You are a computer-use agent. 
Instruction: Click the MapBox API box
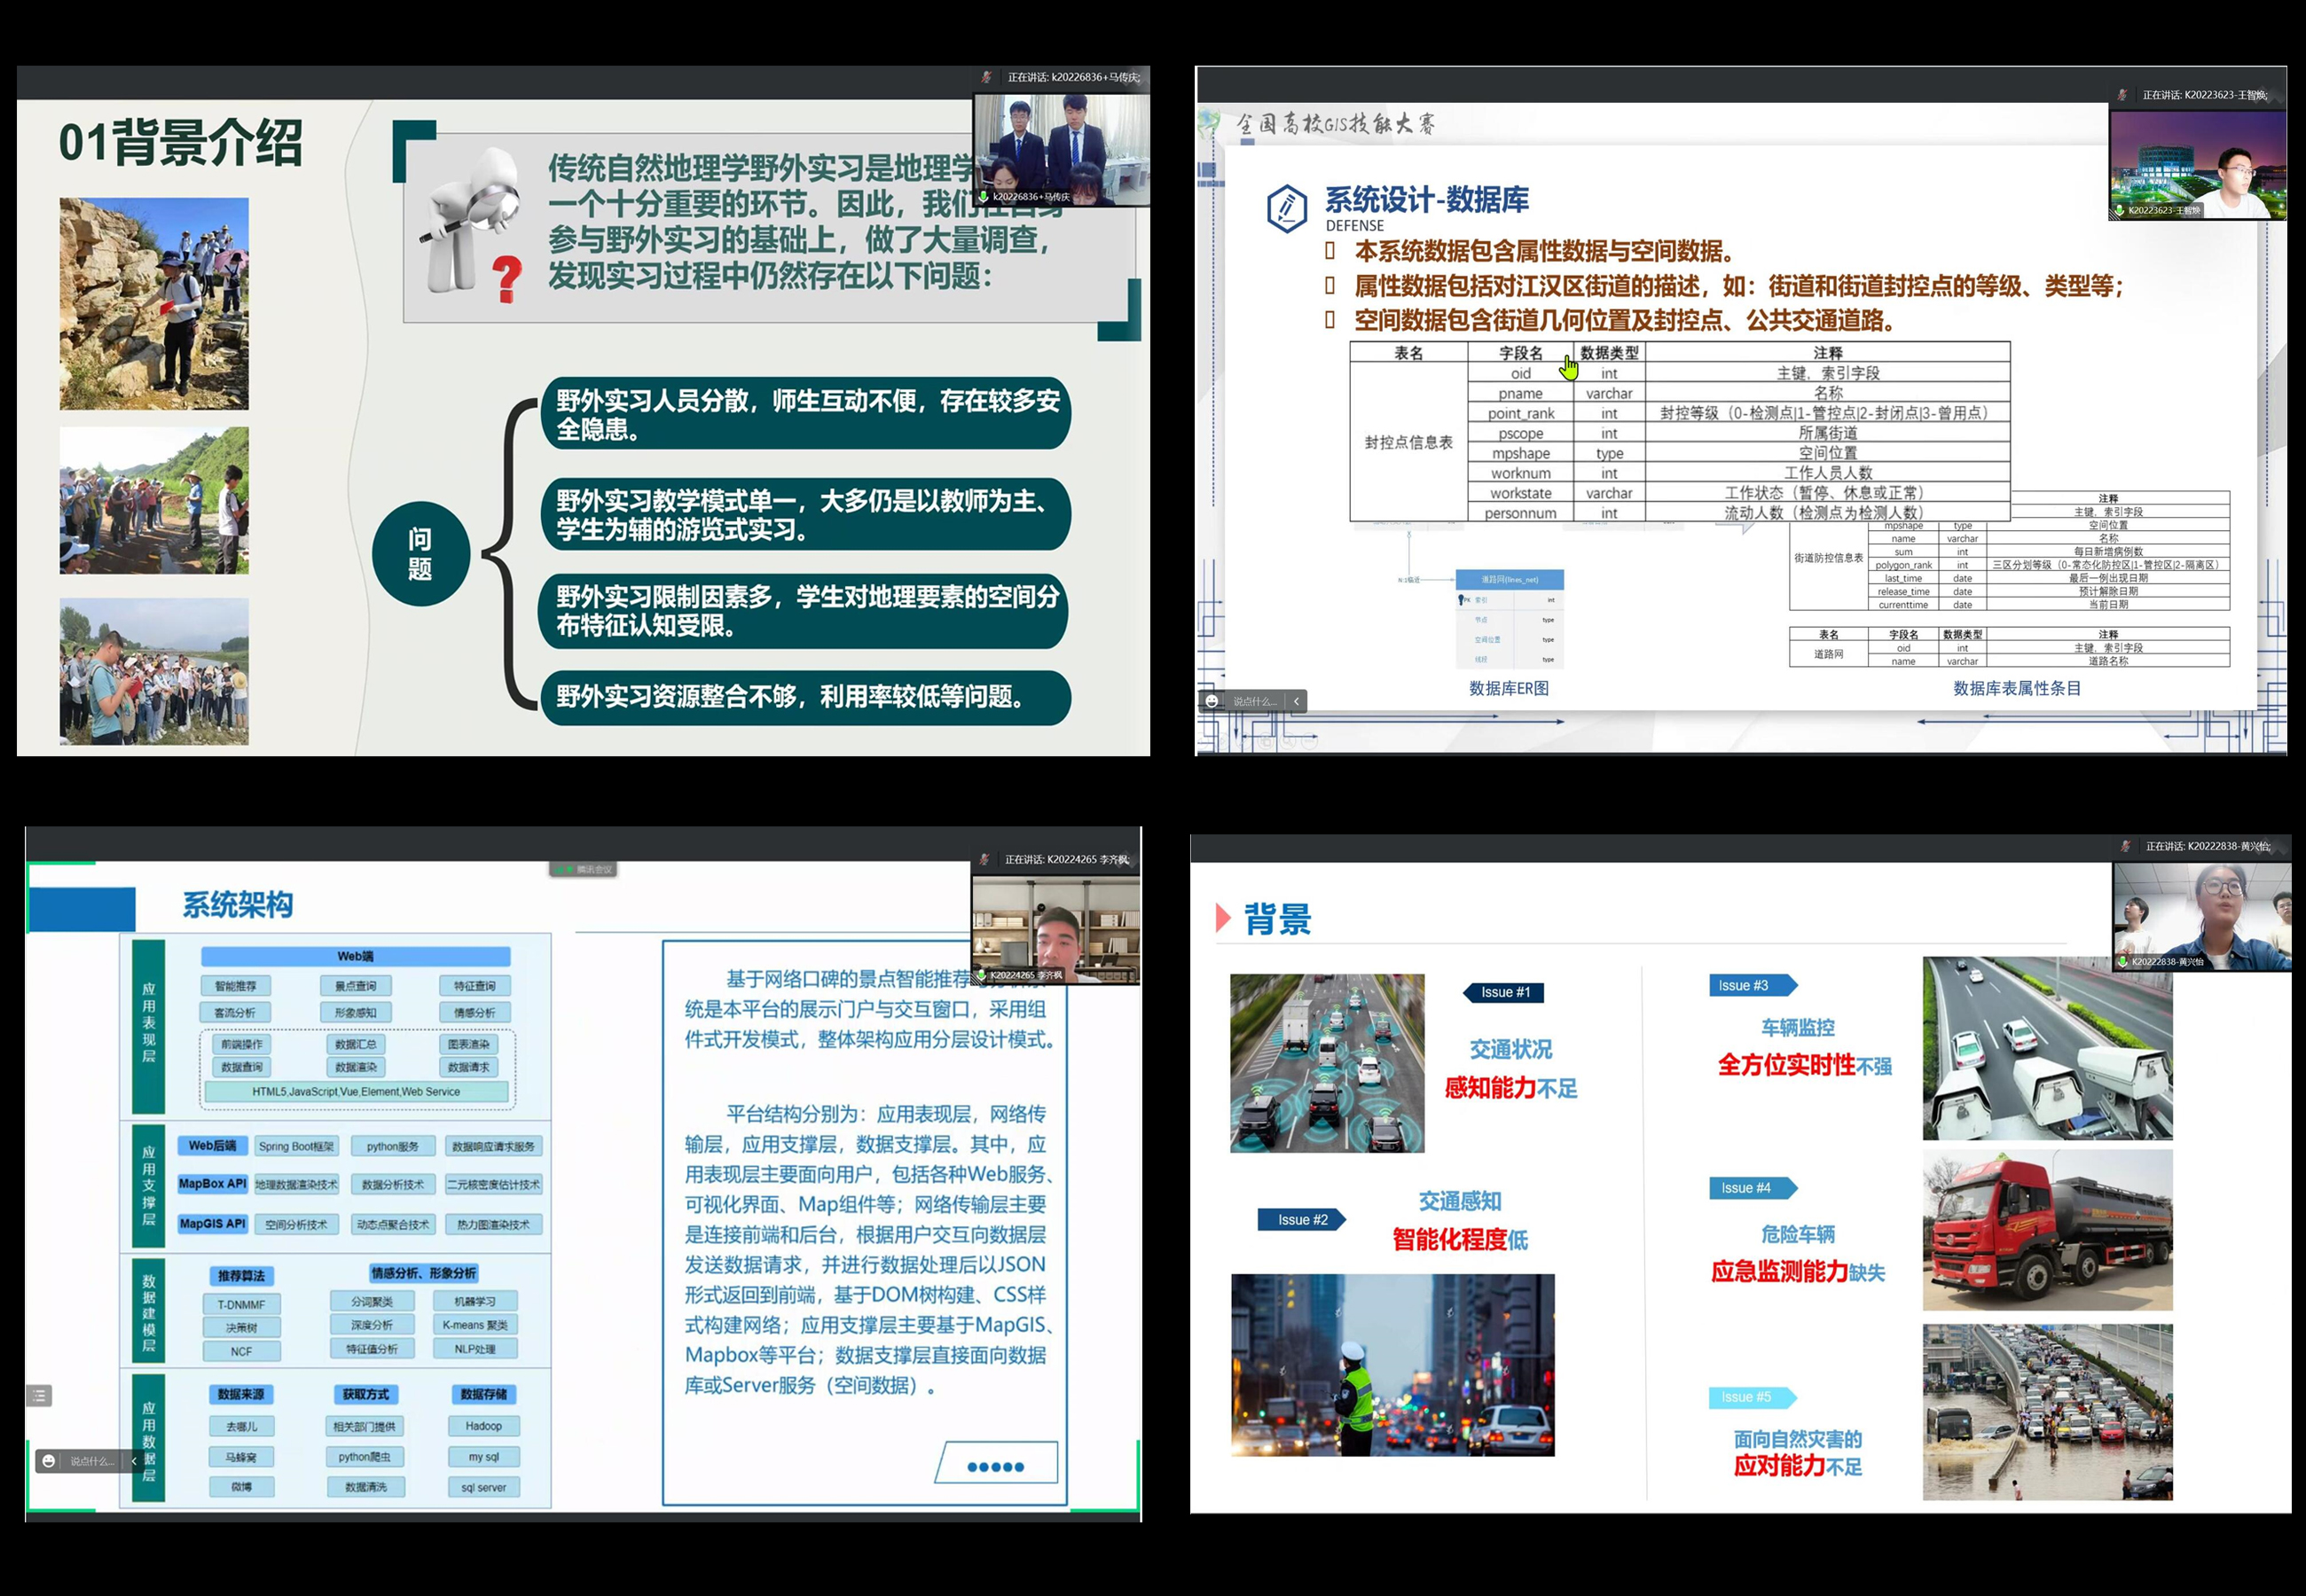click(212, 1183)
